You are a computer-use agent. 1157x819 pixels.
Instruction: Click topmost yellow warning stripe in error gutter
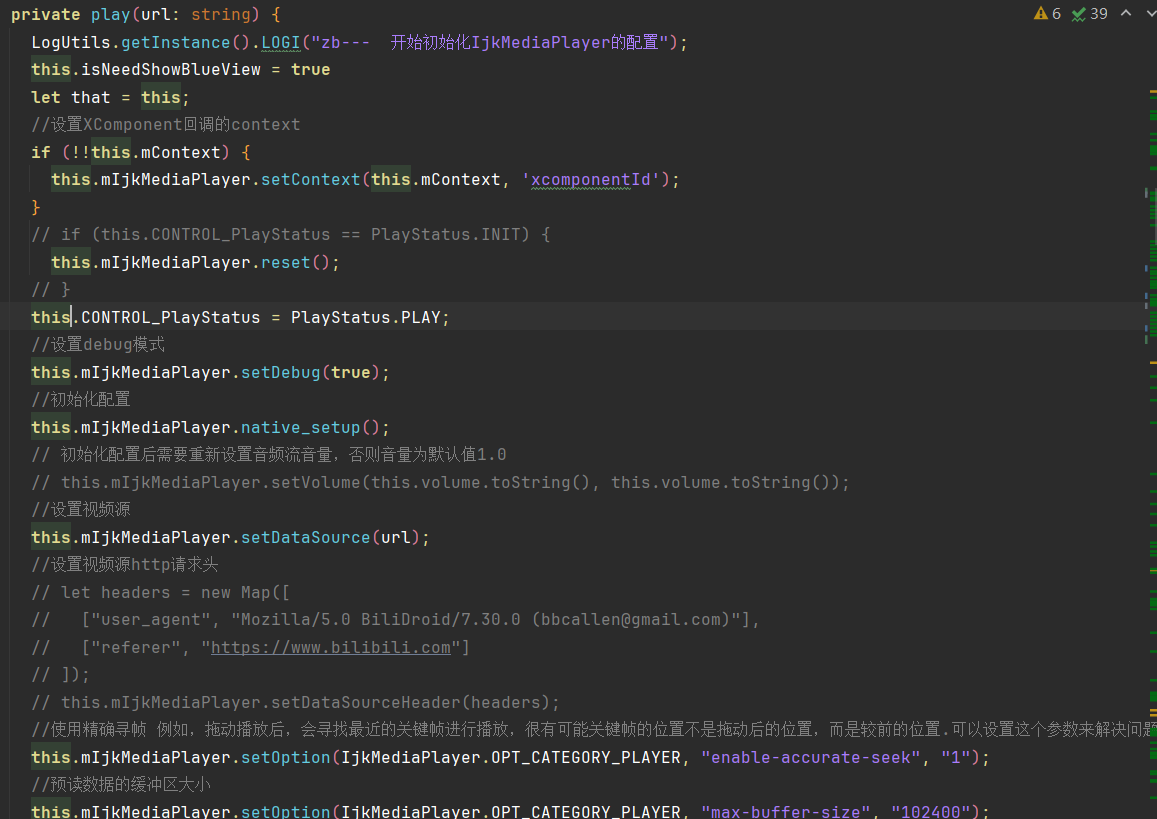coord(1152,91)
